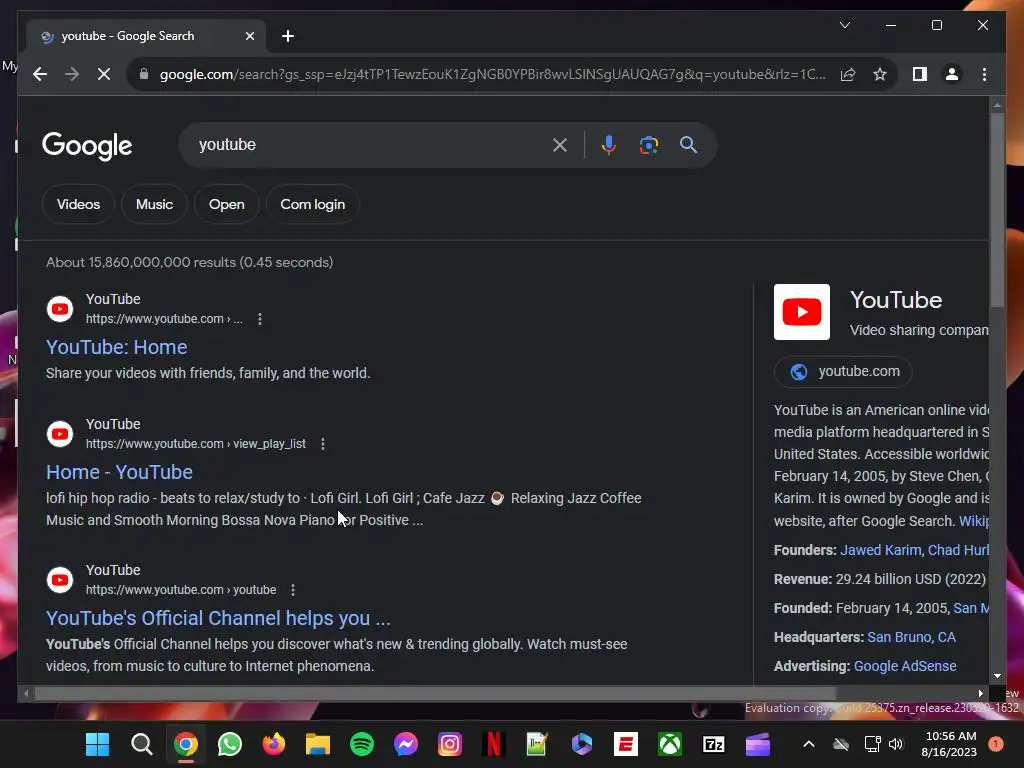
Task: Bookmark this page with the star
Action: coord(880,74)
